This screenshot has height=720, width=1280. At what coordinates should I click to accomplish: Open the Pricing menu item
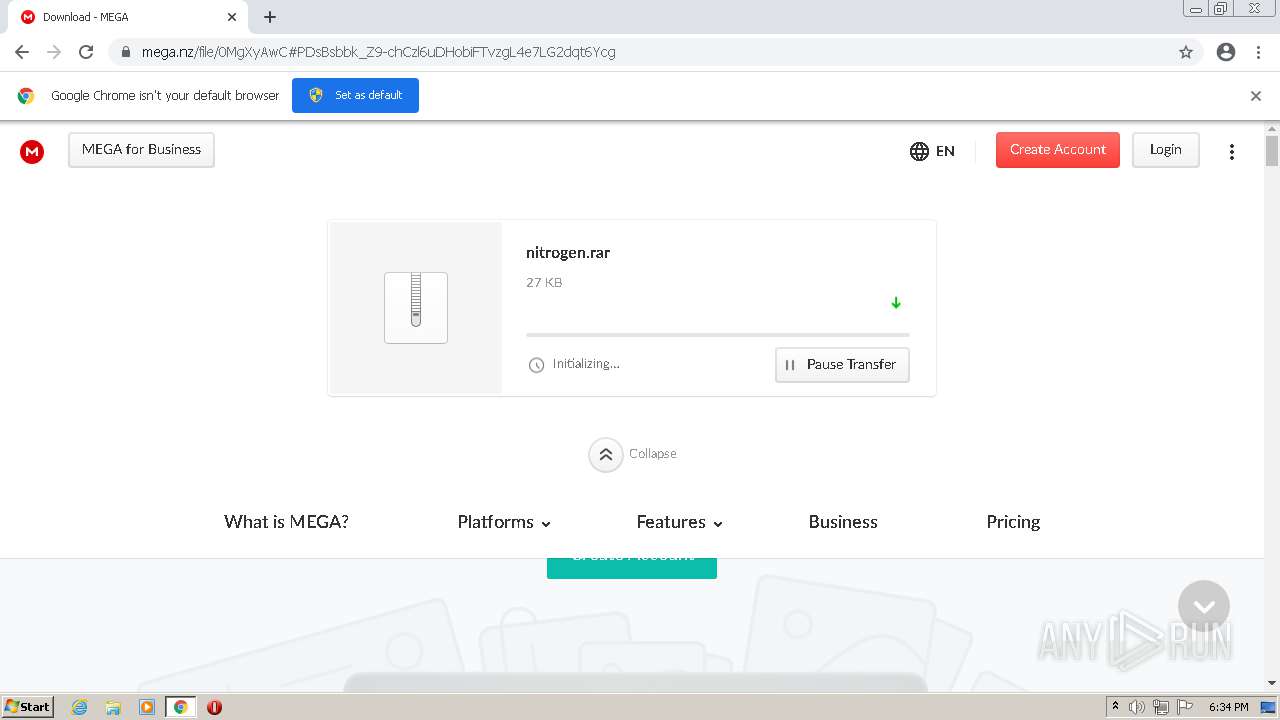tap(1013, 522)
